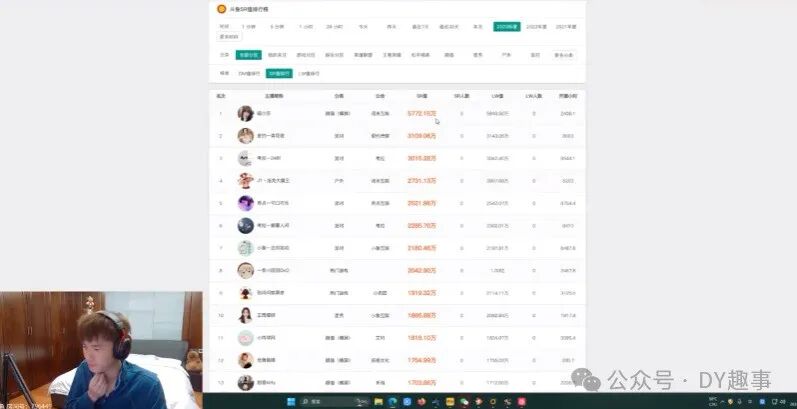
Task: Sort by the SR值 column header
Action: pyautogui.click(x=421, y=96)
